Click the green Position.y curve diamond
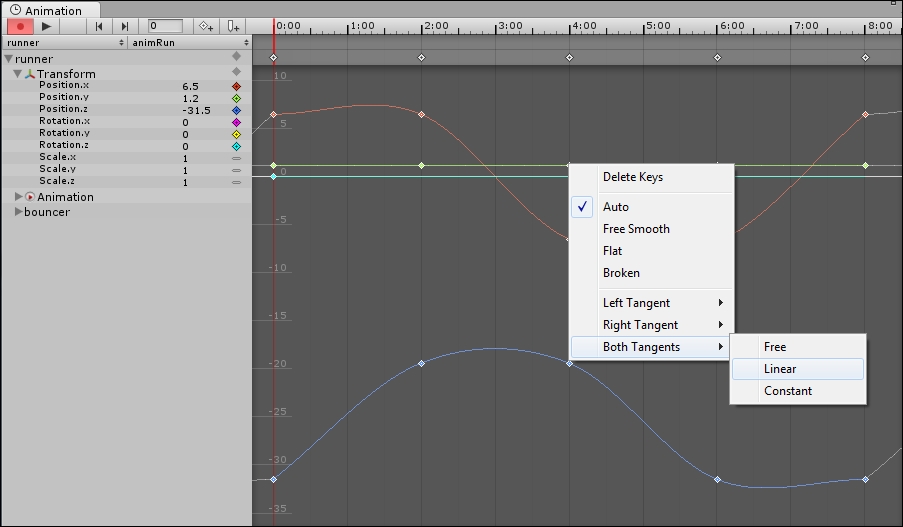903x527 pixels. coord(236,98)
